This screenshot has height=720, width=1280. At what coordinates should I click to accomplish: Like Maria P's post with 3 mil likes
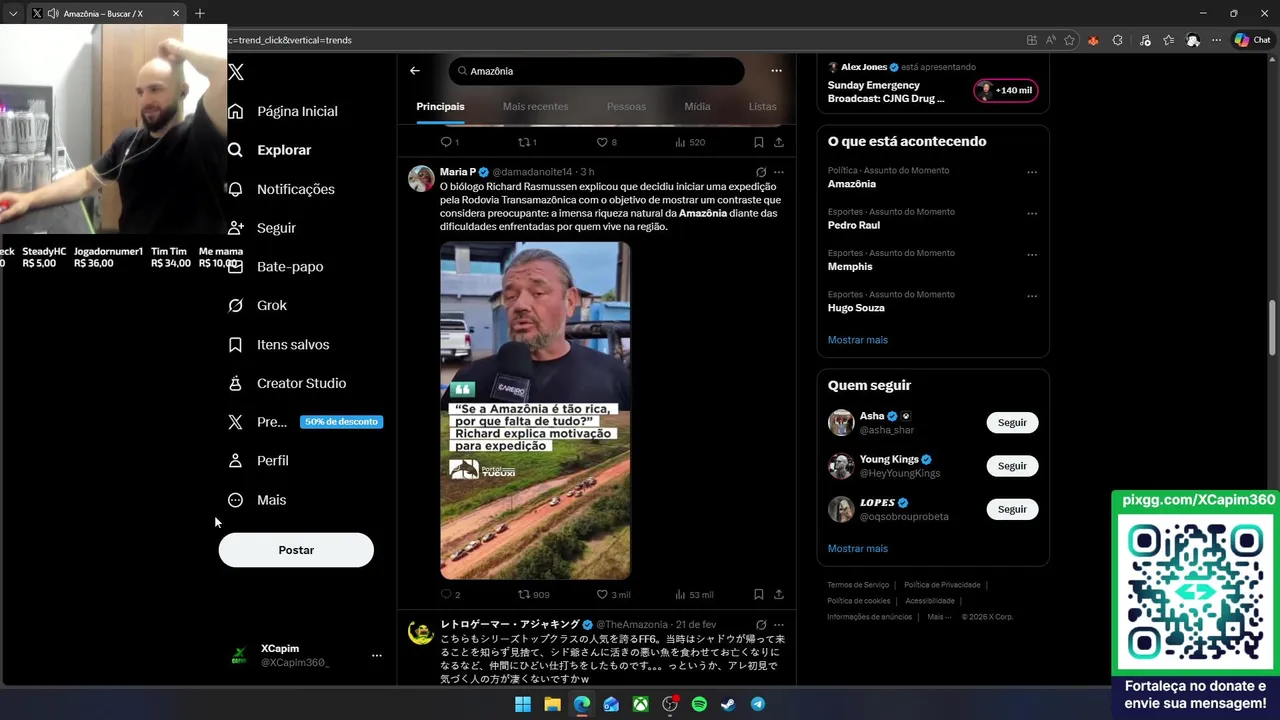(x=602, y=595)
